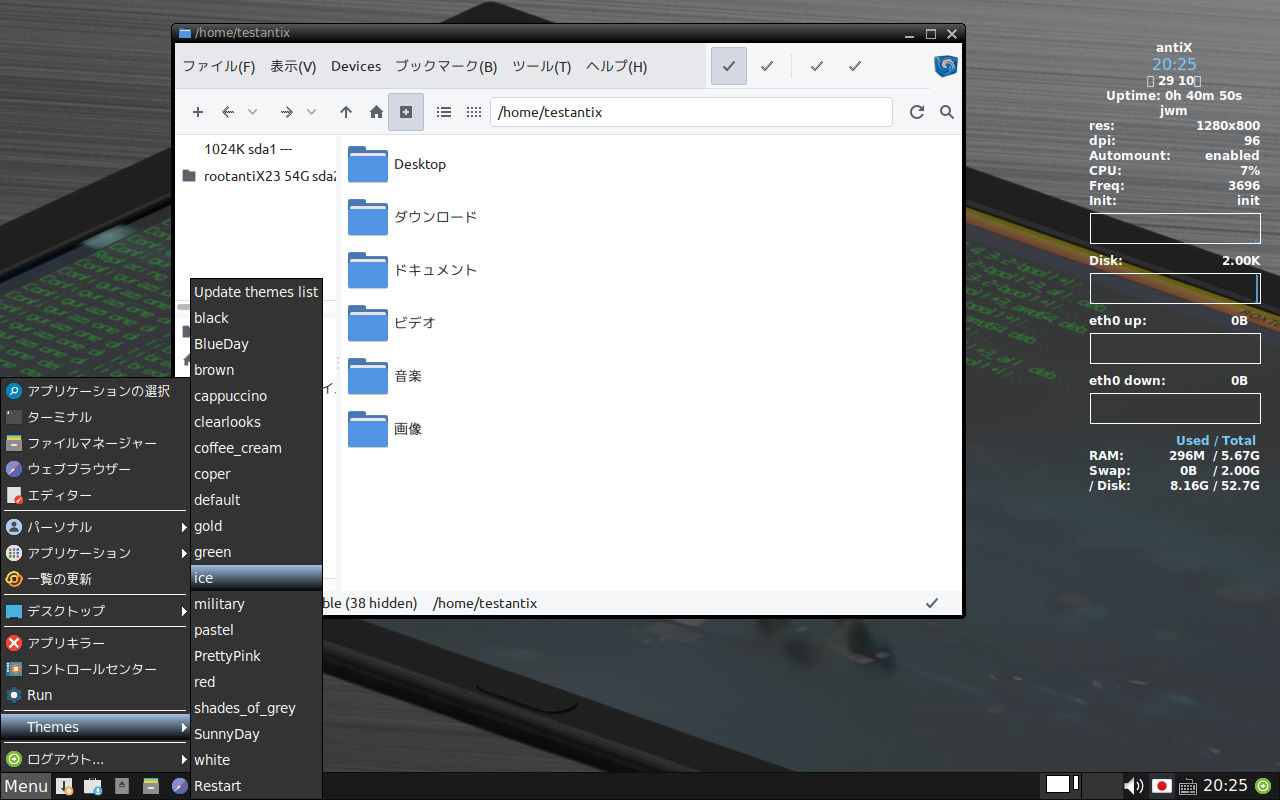This screenshot has width=1280, height=800.
Task: Open the file search tool
Action: 946,112
